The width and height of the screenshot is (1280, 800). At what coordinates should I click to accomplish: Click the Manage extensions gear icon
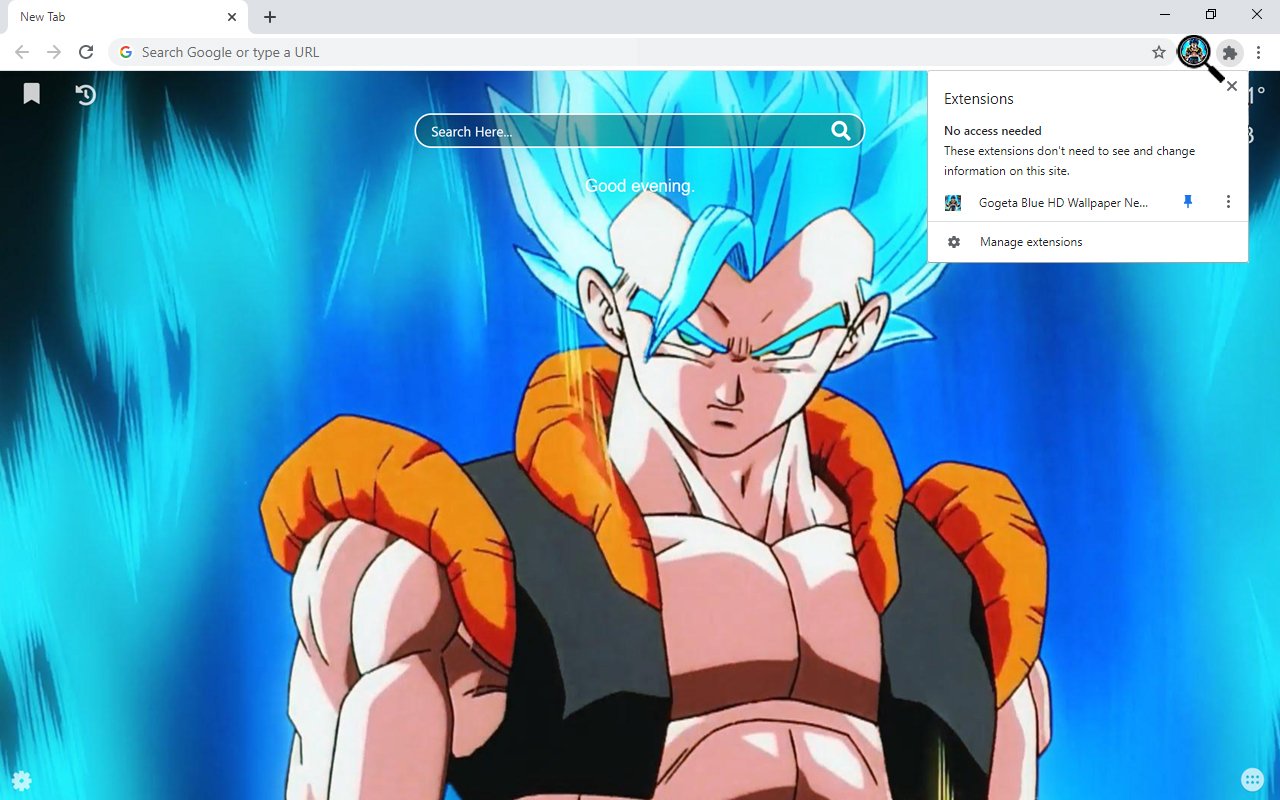point(954,242)
